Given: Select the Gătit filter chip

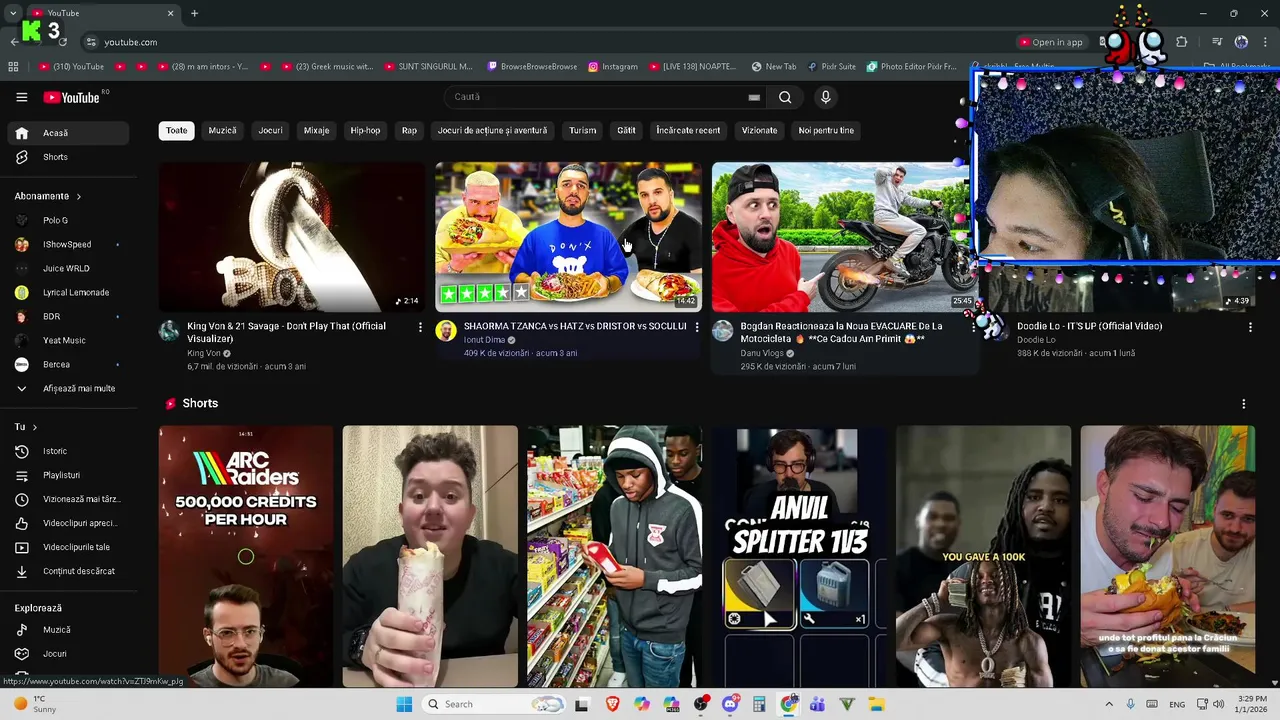Looking at the screenshot, I should 626,130.
